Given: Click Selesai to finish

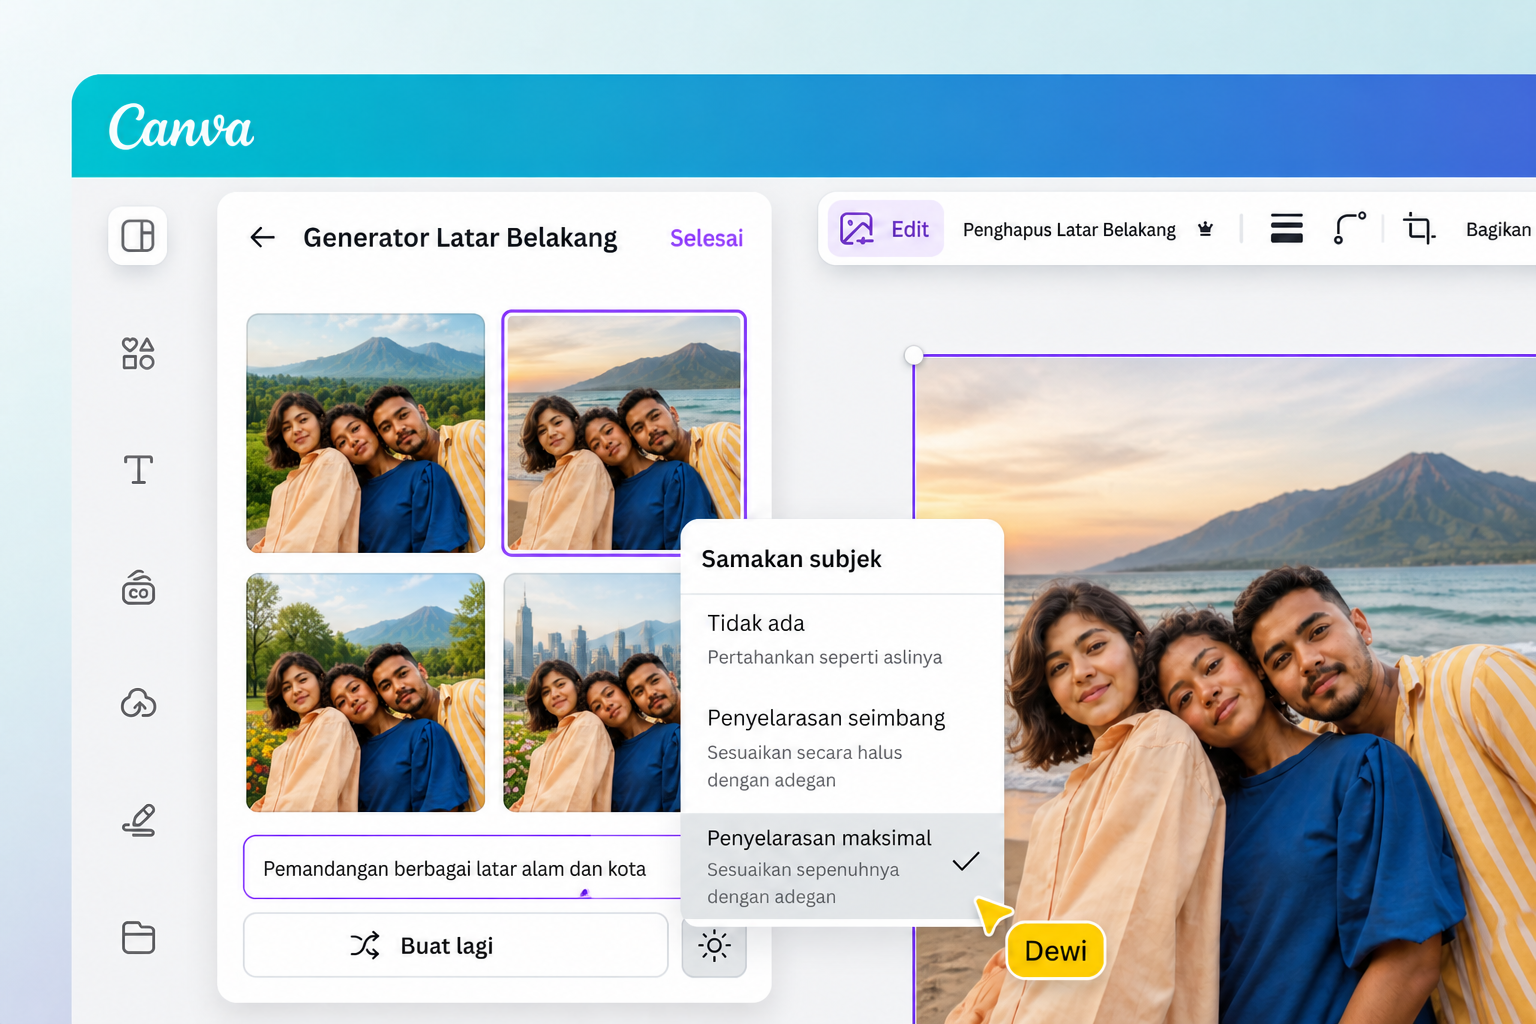Looking at the screenshot, I should pyautogui.click(x=706, y=238).
